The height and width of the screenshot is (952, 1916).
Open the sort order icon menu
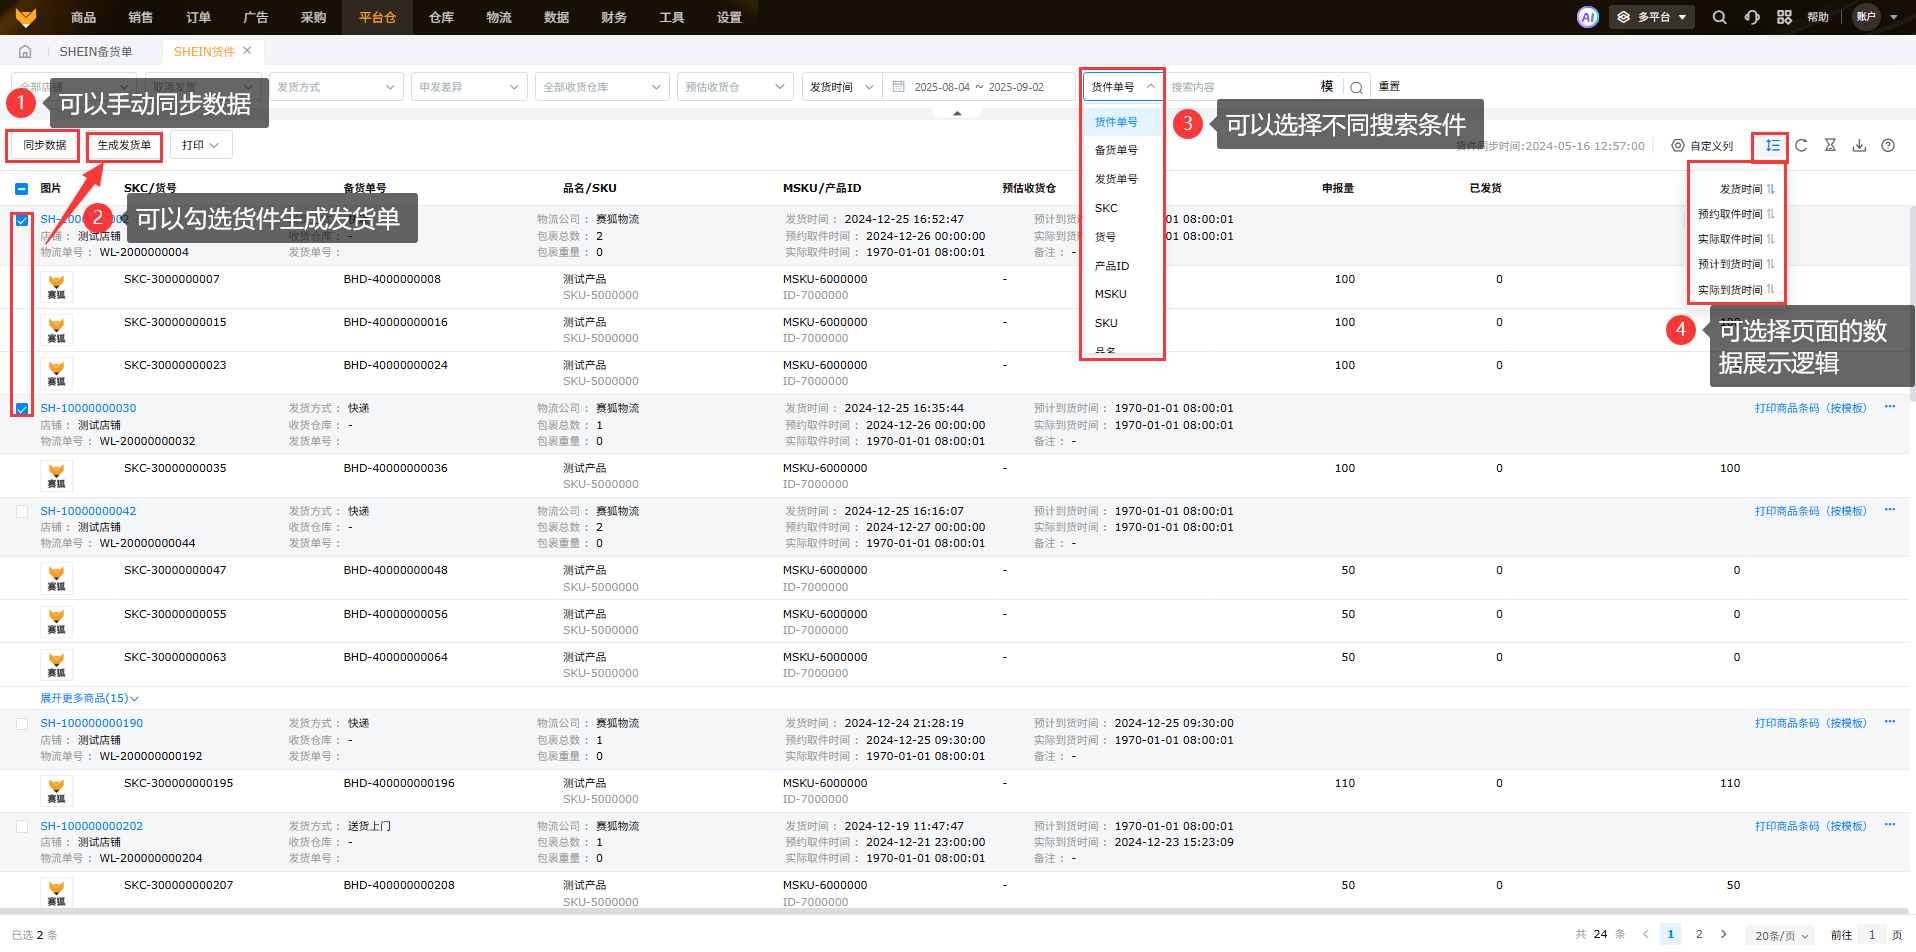1772,145
